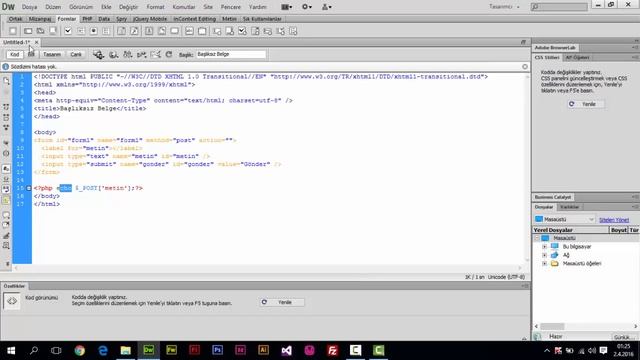640x360 pixels.
Task: Click Yenile button in Özellikler panel
Action: (x=282, y=302)
